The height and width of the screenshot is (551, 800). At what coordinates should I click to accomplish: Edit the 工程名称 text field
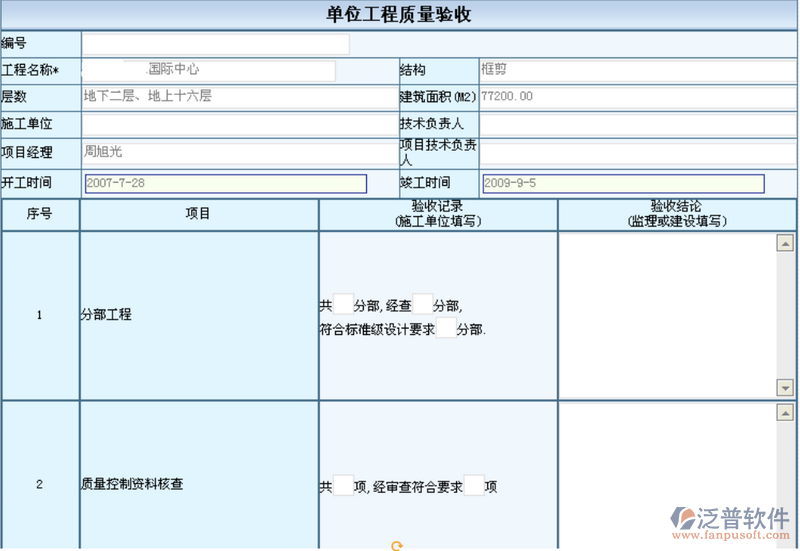[208, 70]
